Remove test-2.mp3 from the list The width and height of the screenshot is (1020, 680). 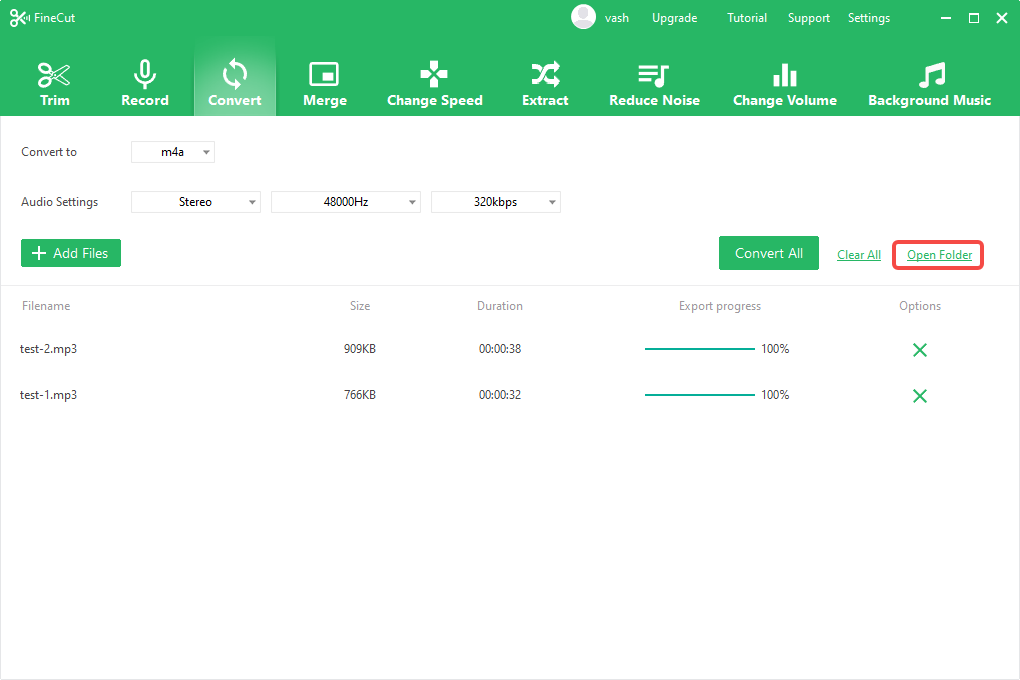(x=920, y=350)
